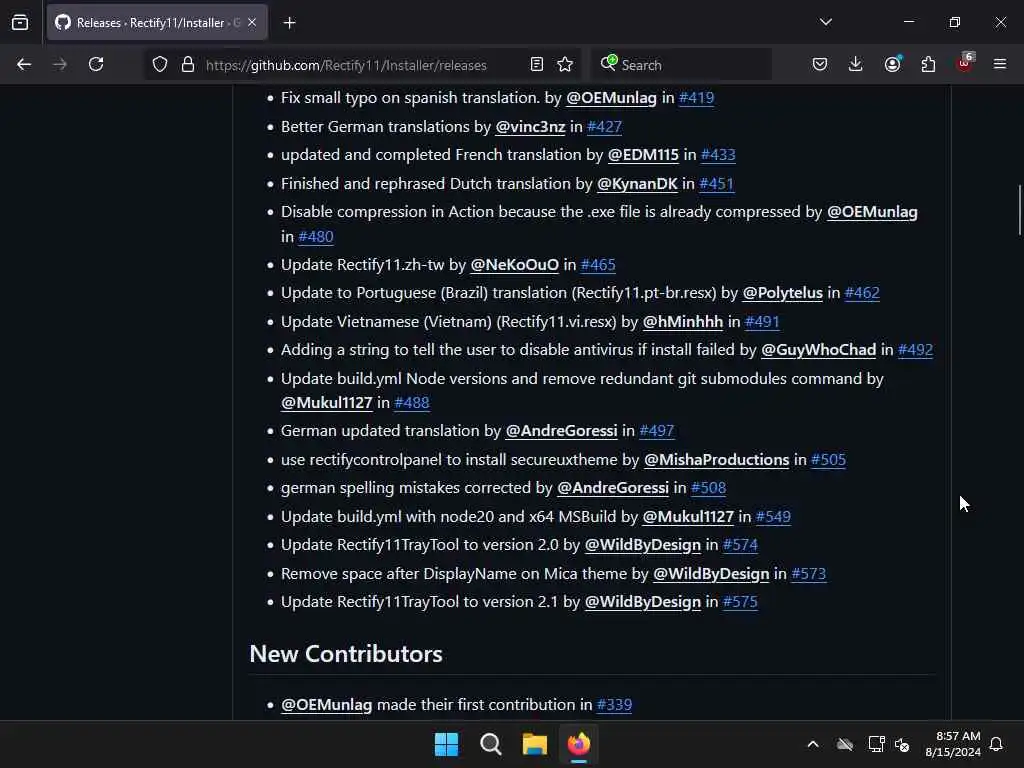Screen dimensions: 1024x768
Task: Open the Extensions puzzle icon
Action: pyautogui.click(x=928, y=65)
